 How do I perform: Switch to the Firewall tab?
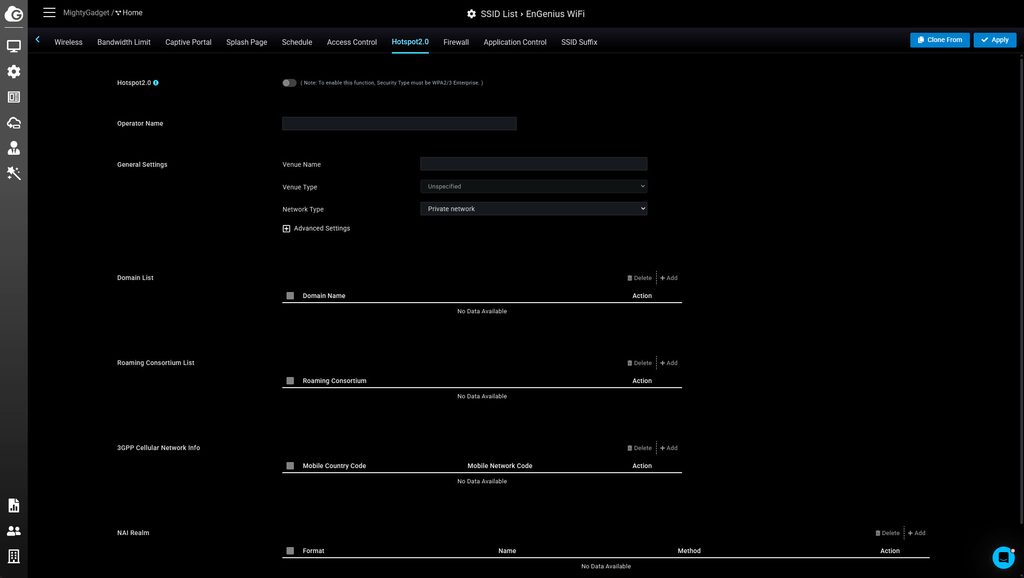(456, 42)
